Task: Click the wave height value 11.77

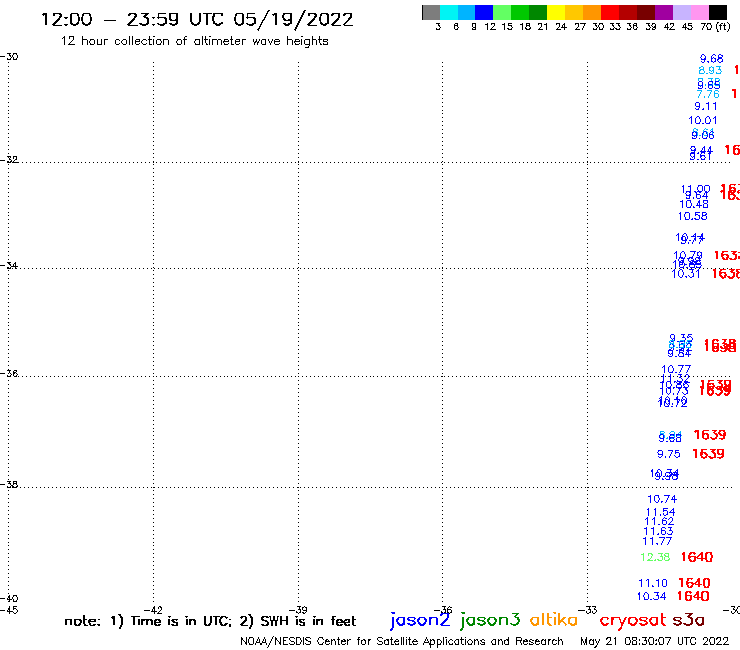Action: (657, 541)
